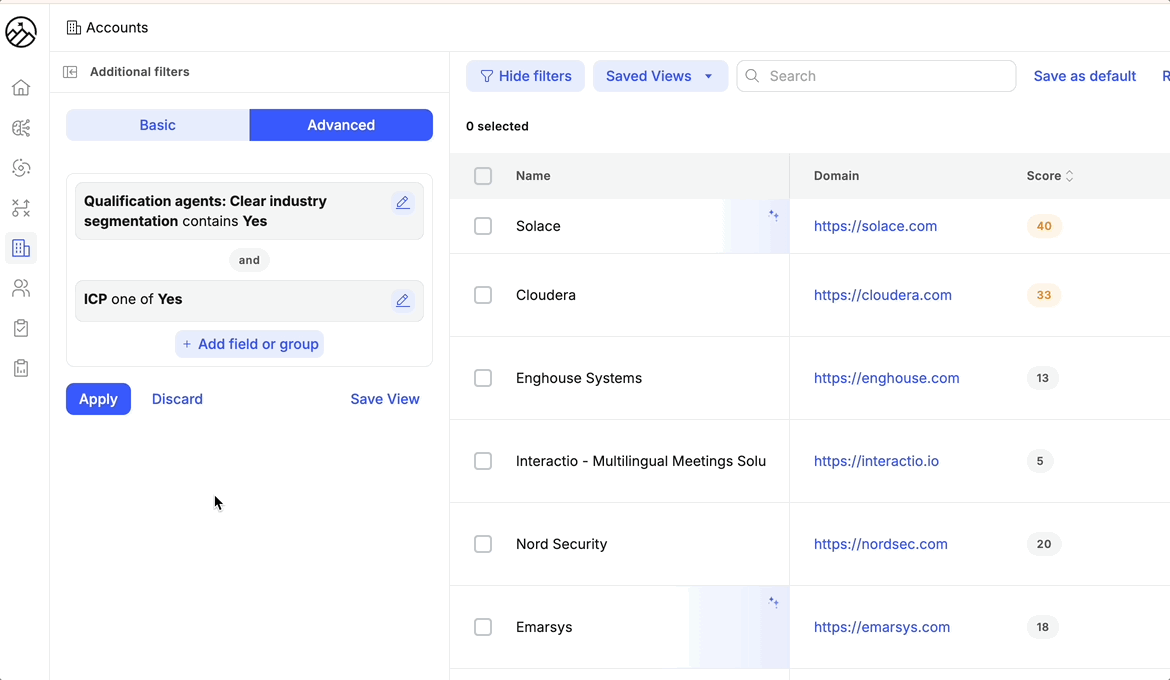
Task: Click the sparkle icon on Emarsys row
Action: click(x=773, y=602)
